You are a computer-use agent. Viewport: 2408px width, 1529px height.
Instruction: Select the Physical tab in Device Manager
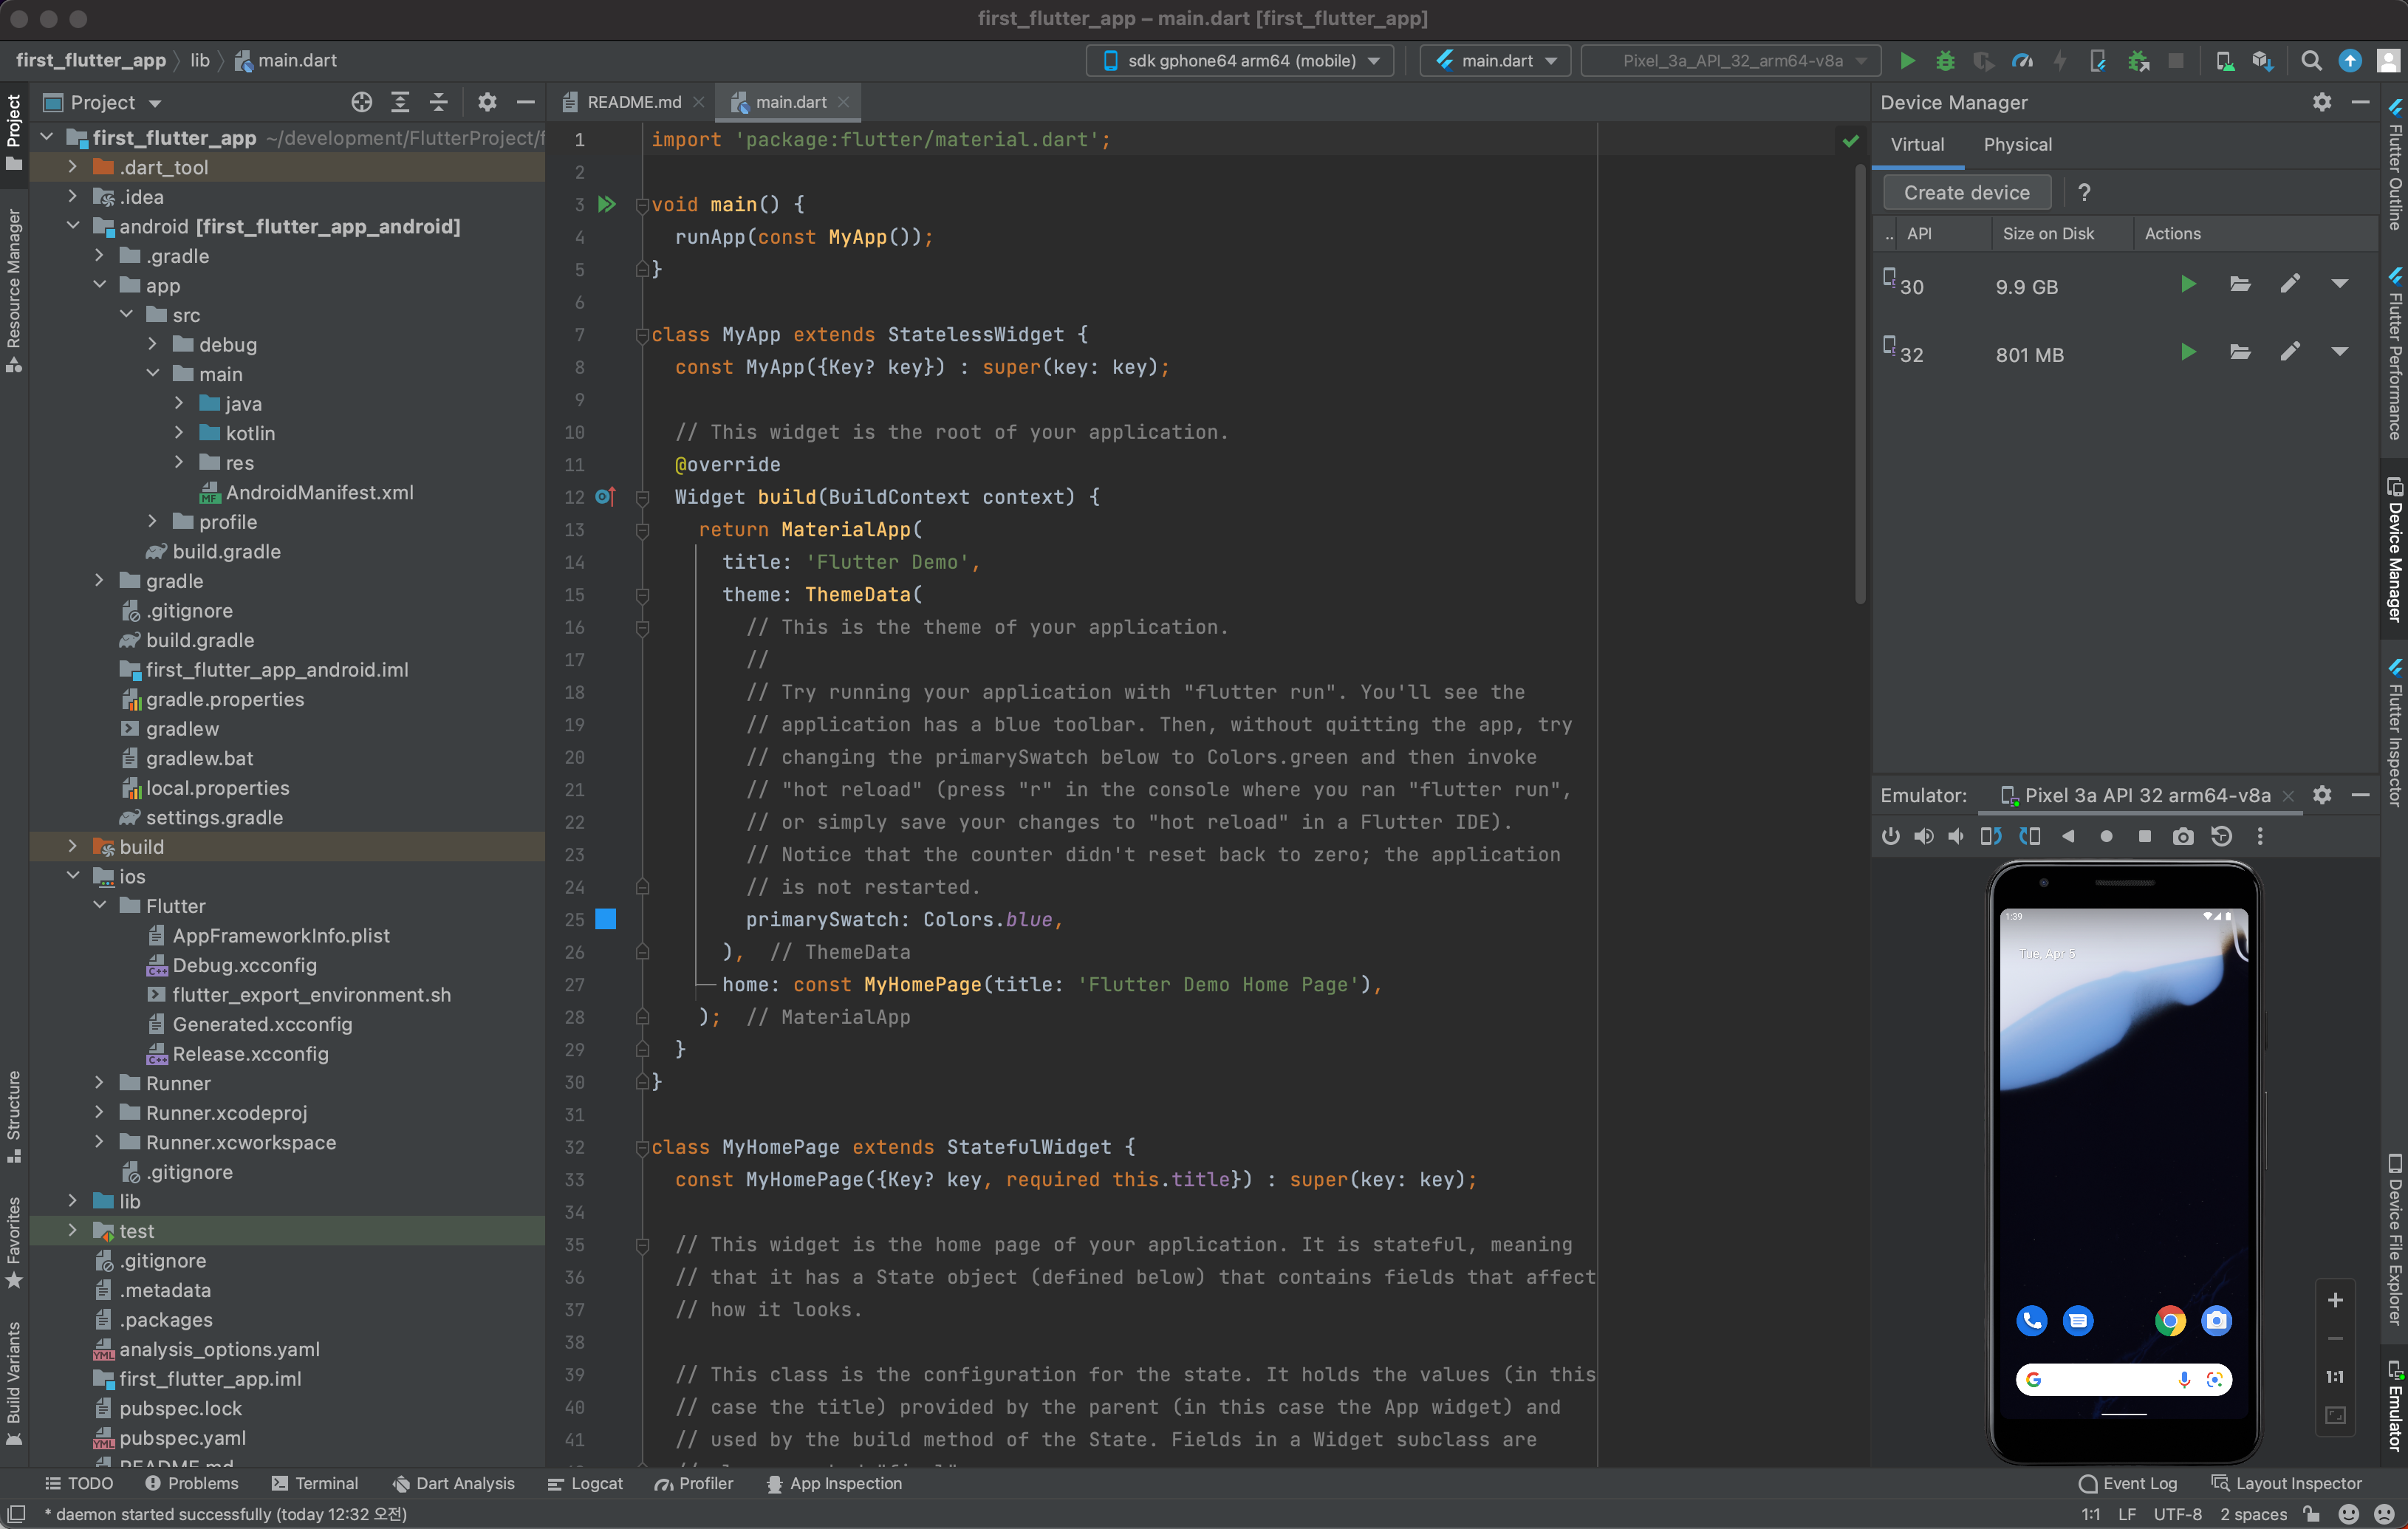coord(2017,145)
